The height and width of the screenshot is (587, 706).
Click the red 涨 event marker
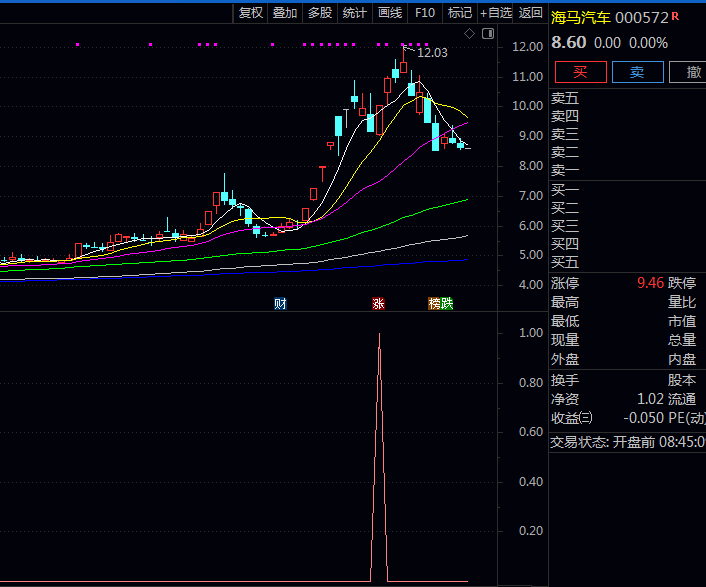378,303
